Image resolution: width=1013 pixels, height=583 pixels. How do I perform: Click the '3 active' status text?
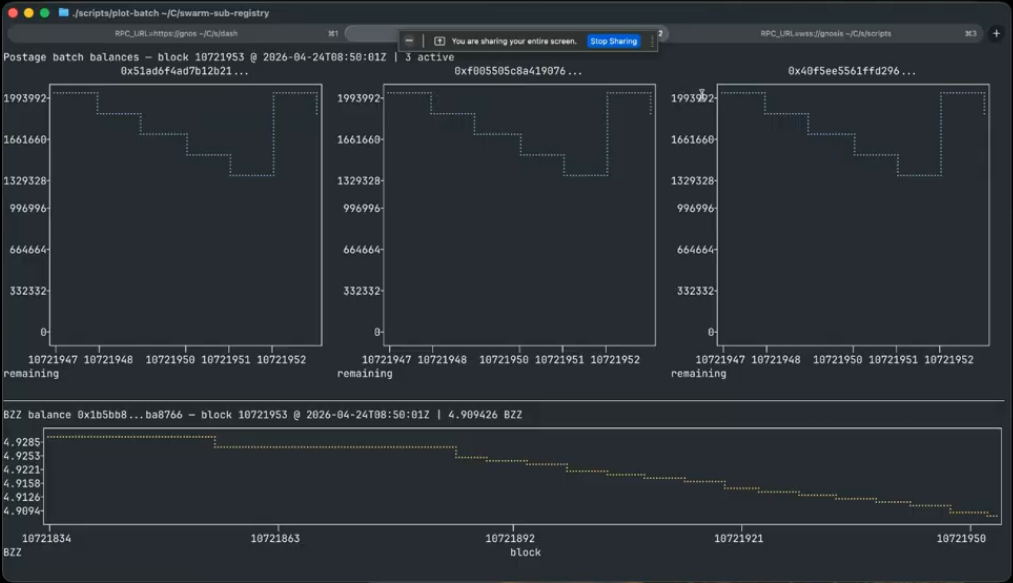(x=430, y=57)
